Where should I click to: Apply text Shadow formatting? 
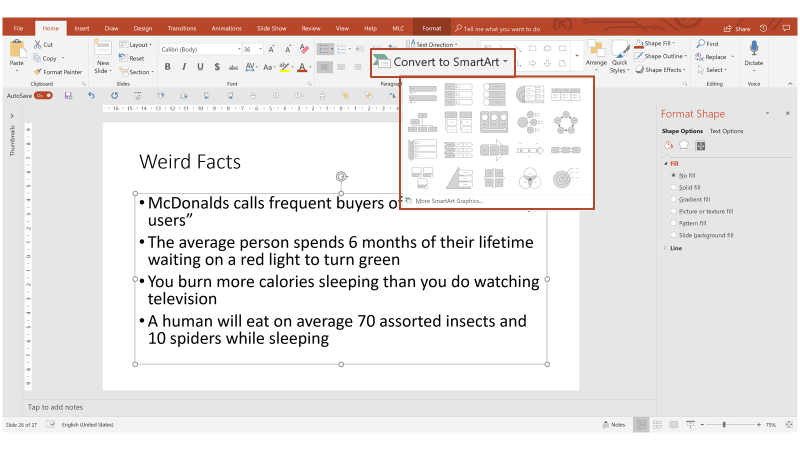coord(217,67)
